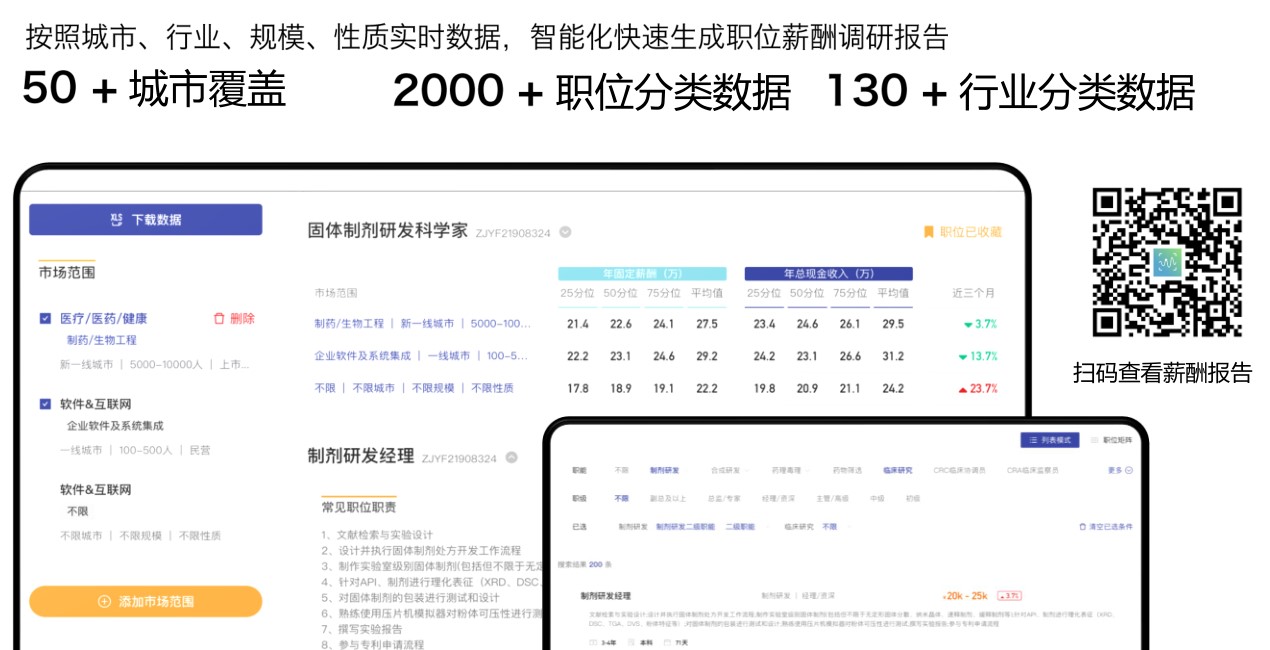Click the list icon inside 列表模式 button

coord(1033,440)
